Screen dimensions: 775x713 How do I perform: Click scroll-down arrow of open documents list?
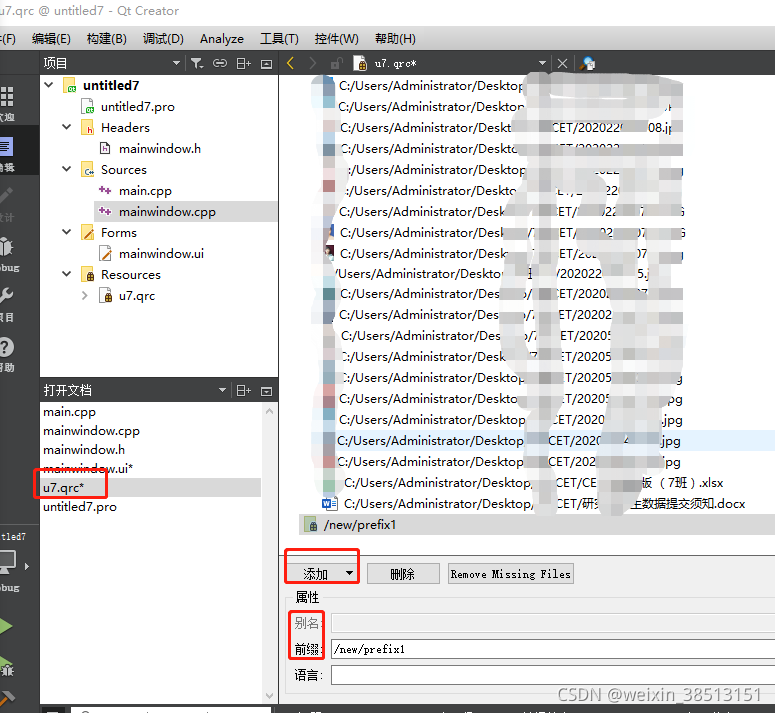pyautogui.click(x=269, y=695)
